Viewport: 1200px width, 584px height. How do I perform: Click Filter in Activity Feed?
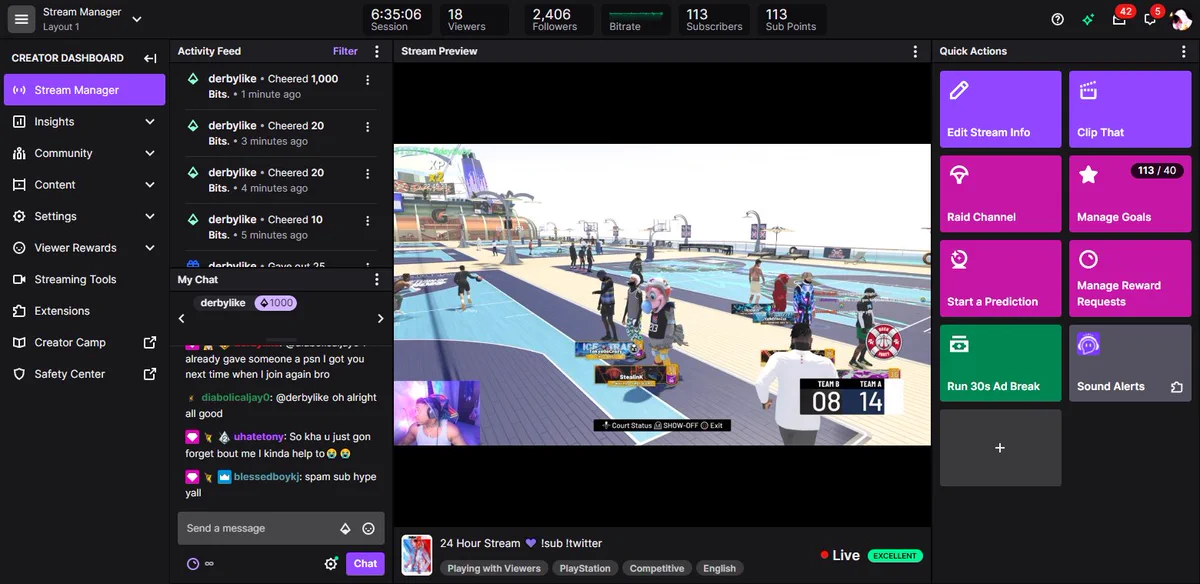pos(345,51)
